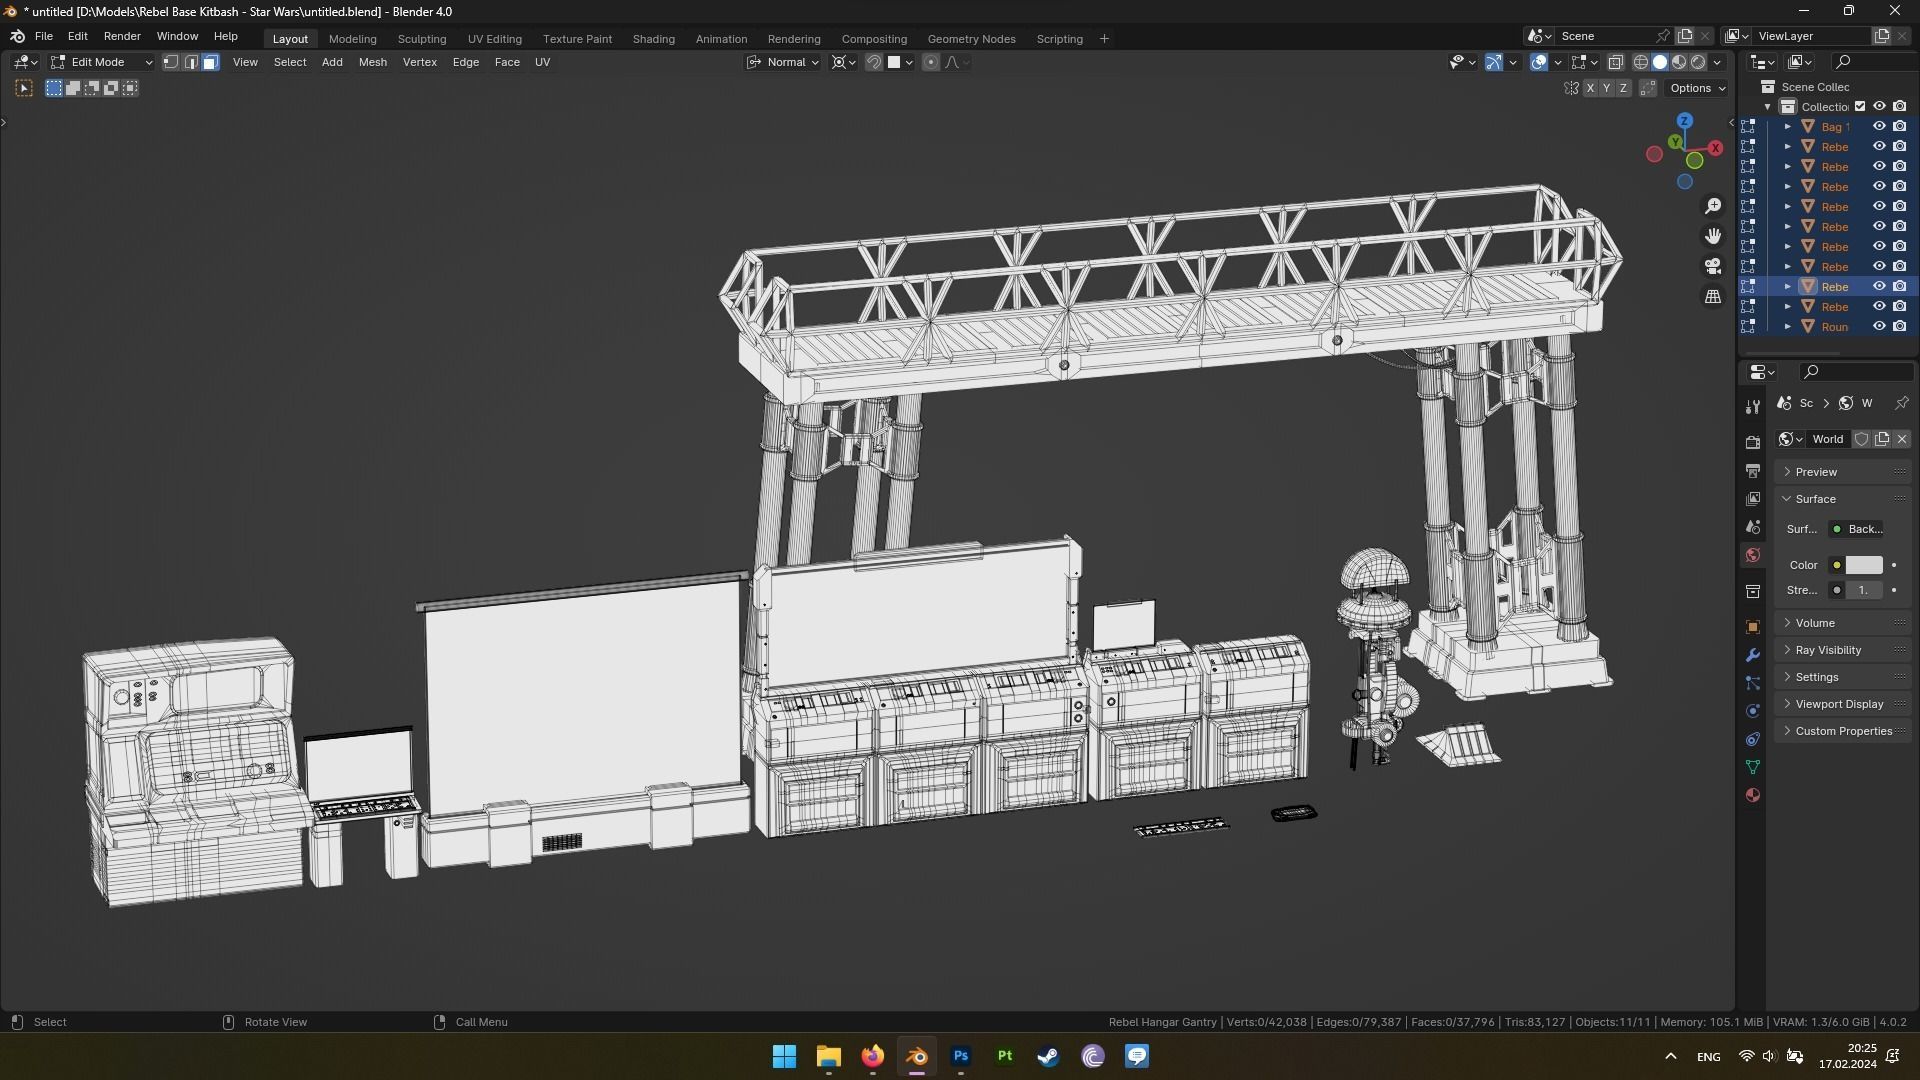
Task: Click the Back... surface shader button
Action: pos(1856,529)
